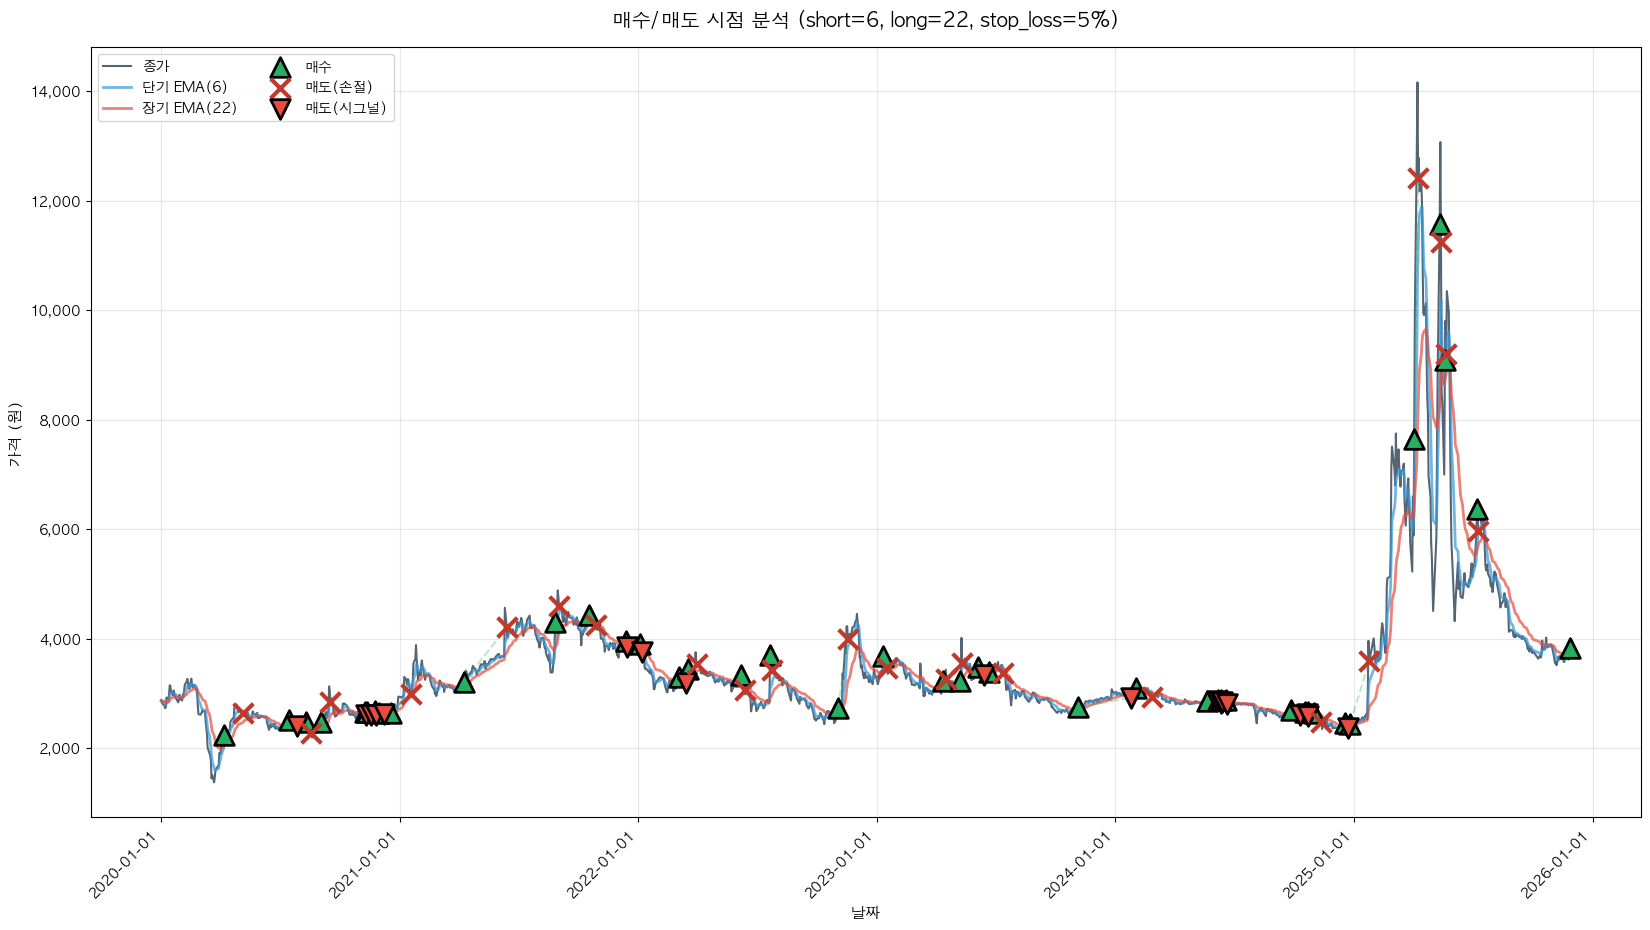Click the stop-loss X marker near the 12,400 peak
The height and width of the screenshot is (930, 1650).
(1417, 179)
